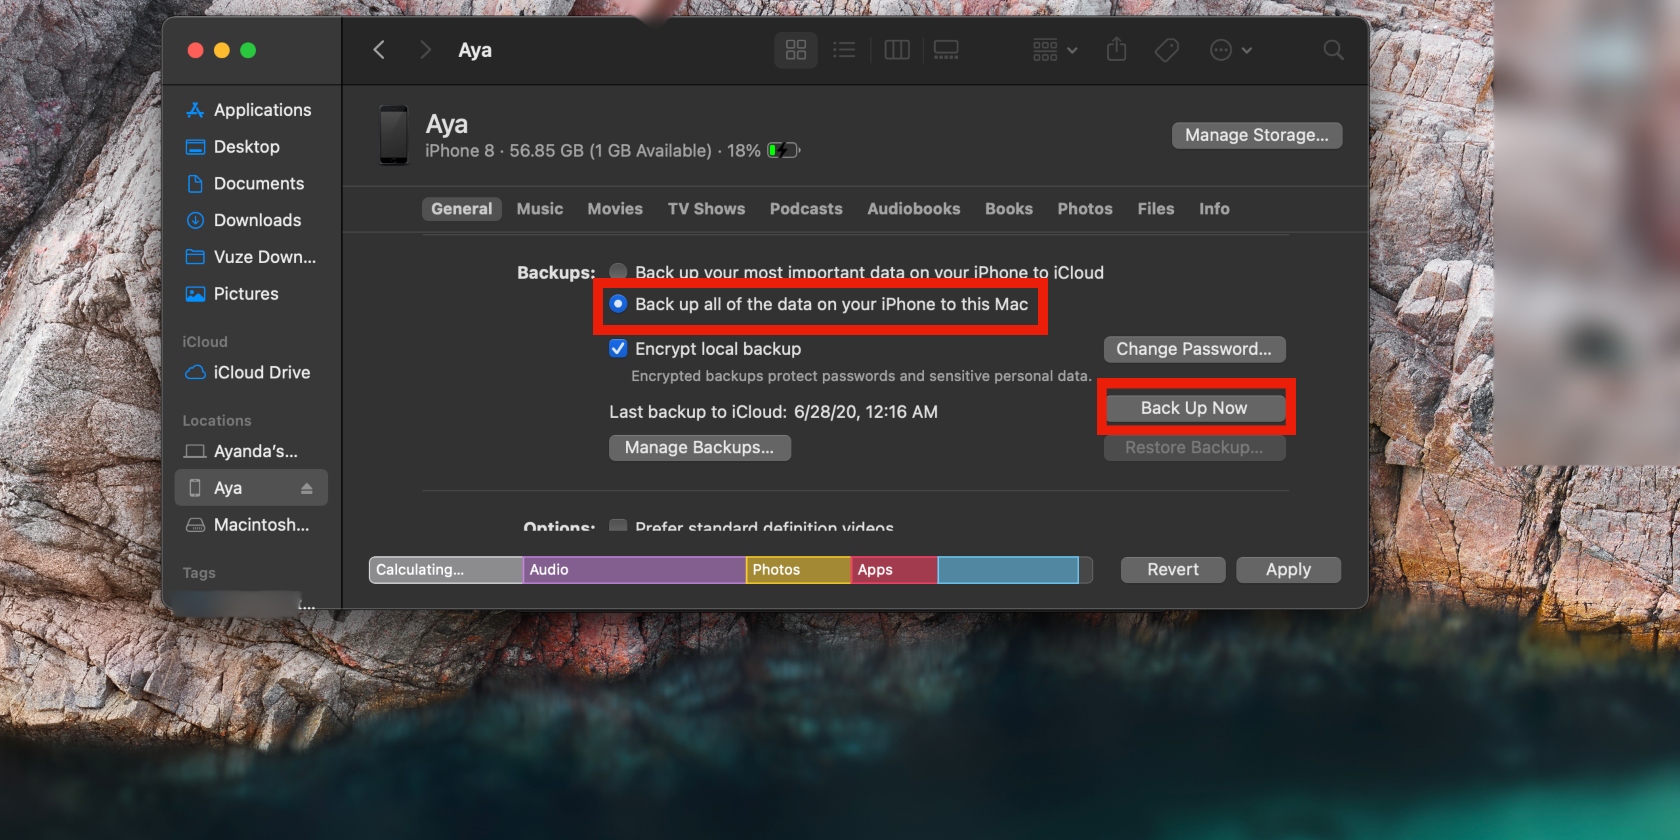Switch to the Books tab
Viewport: 1680px width, 840px height.
click(x=1009, y=209)
